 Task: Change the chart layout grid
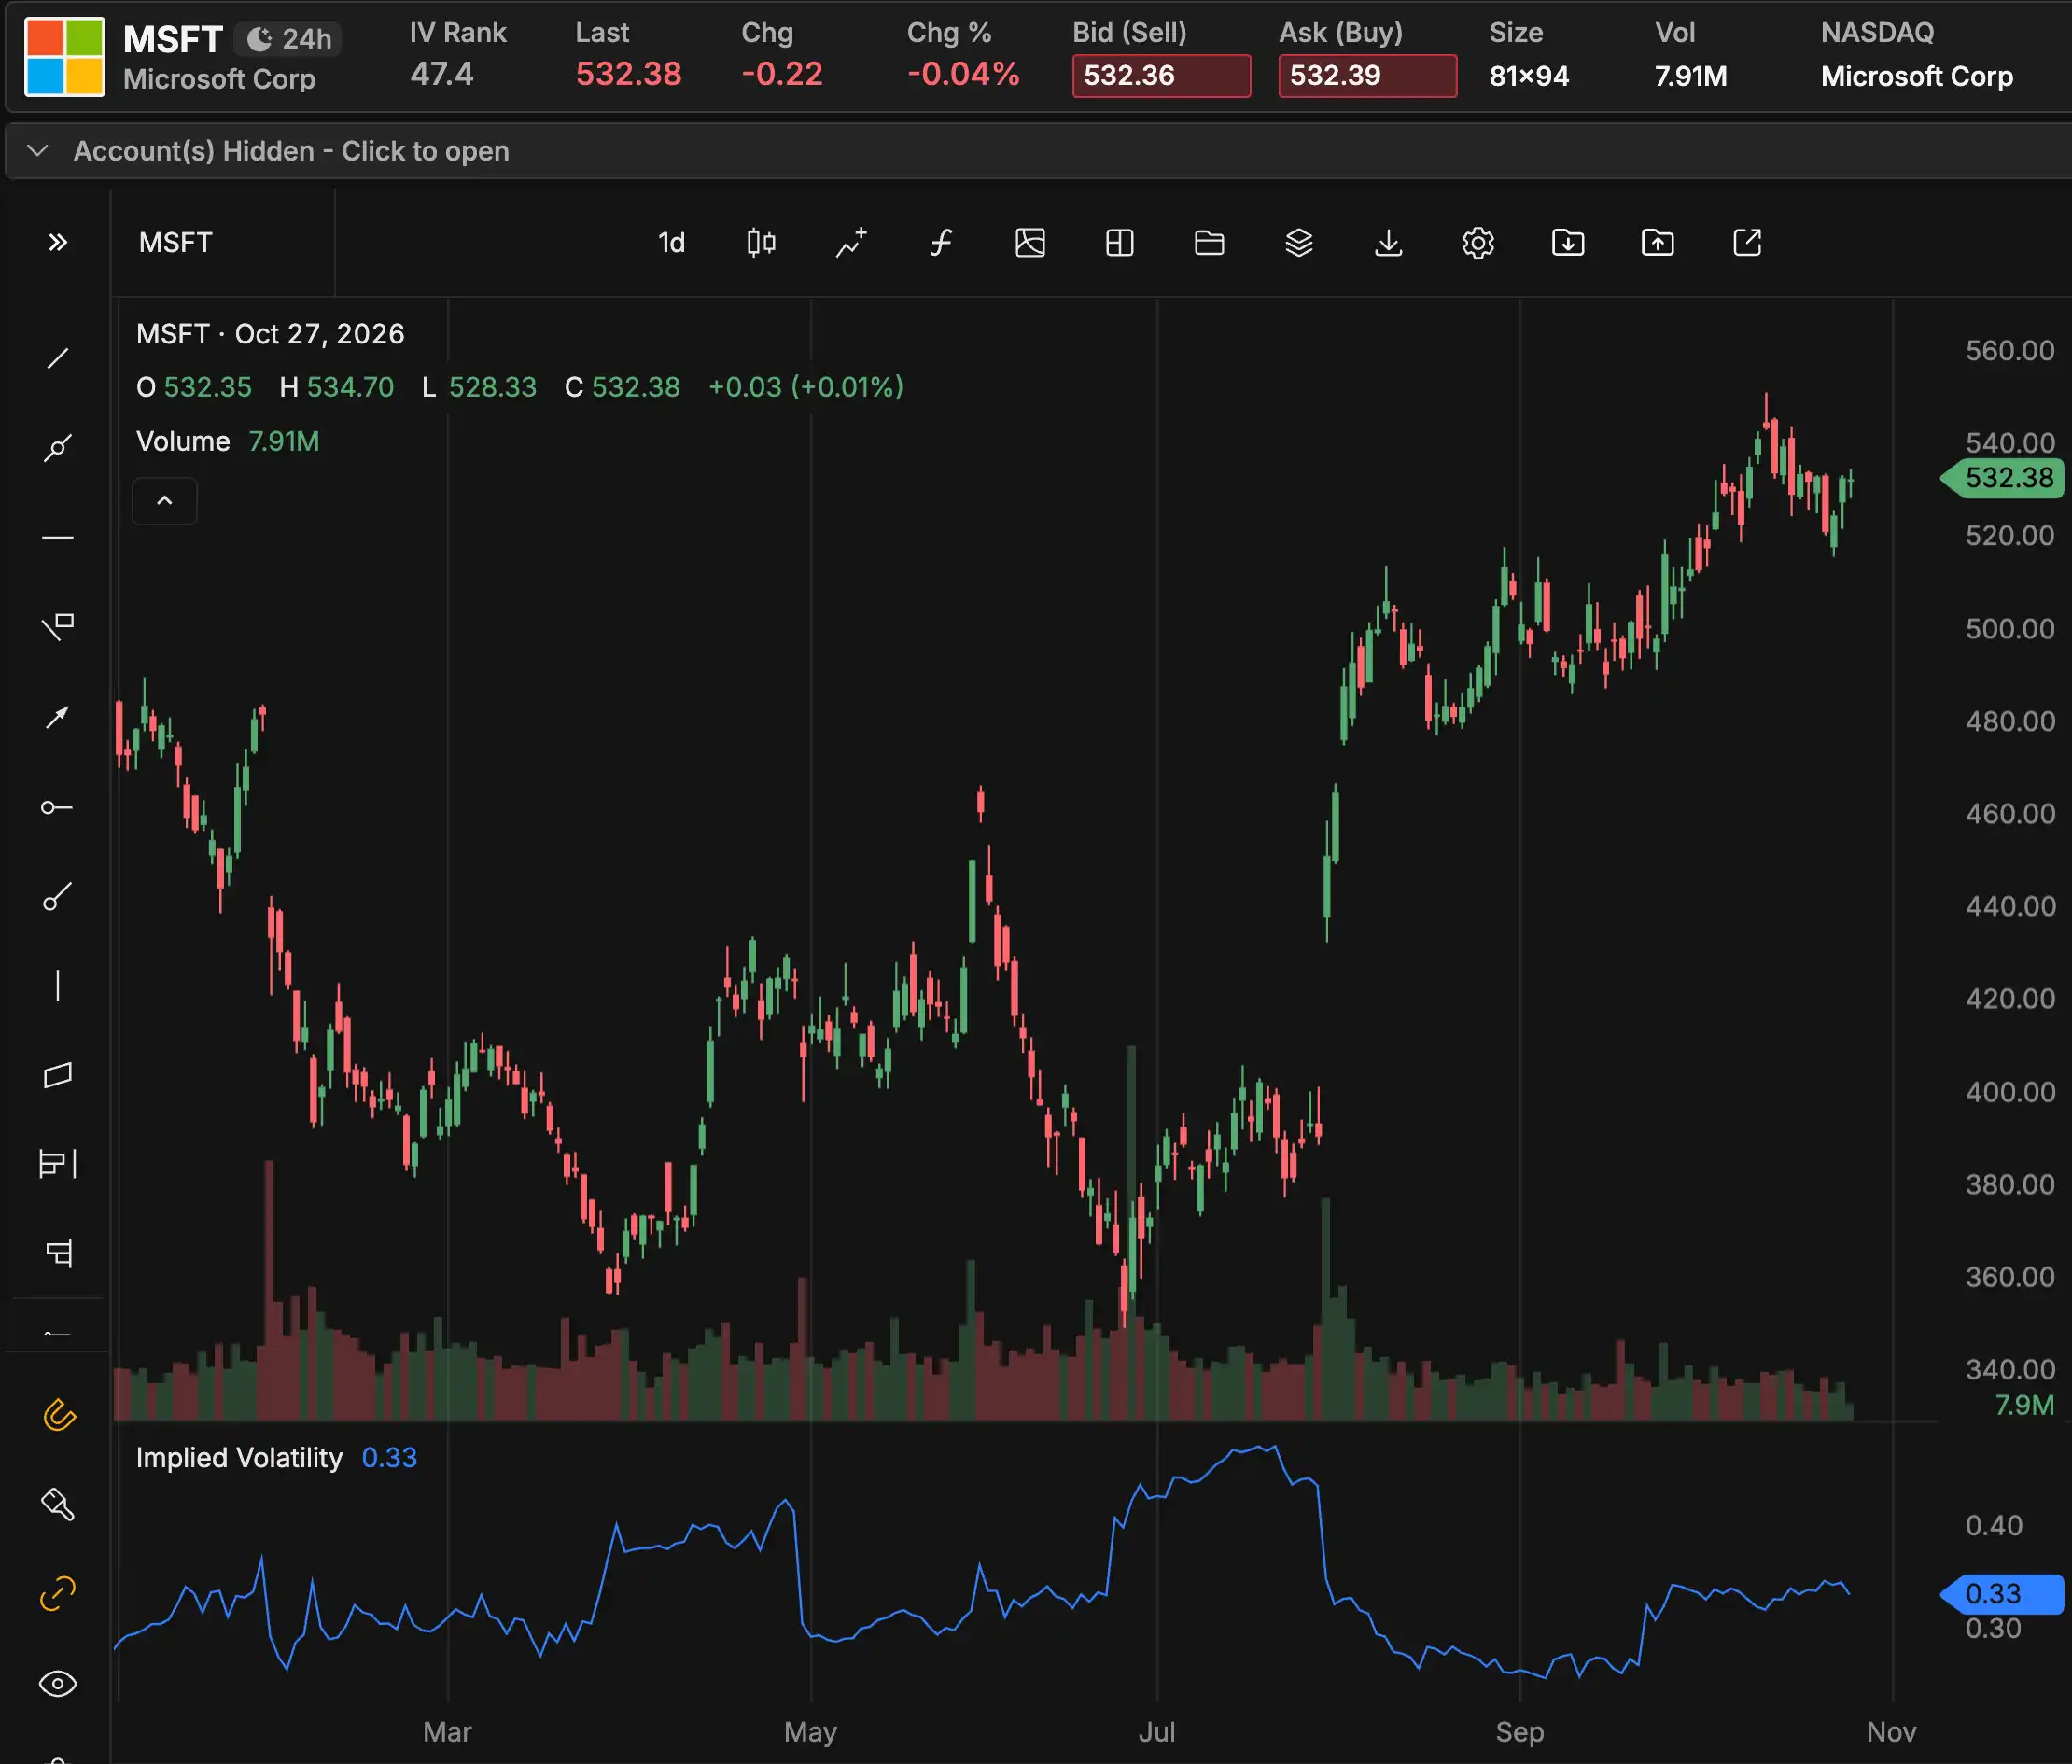tap(1120, 243)
